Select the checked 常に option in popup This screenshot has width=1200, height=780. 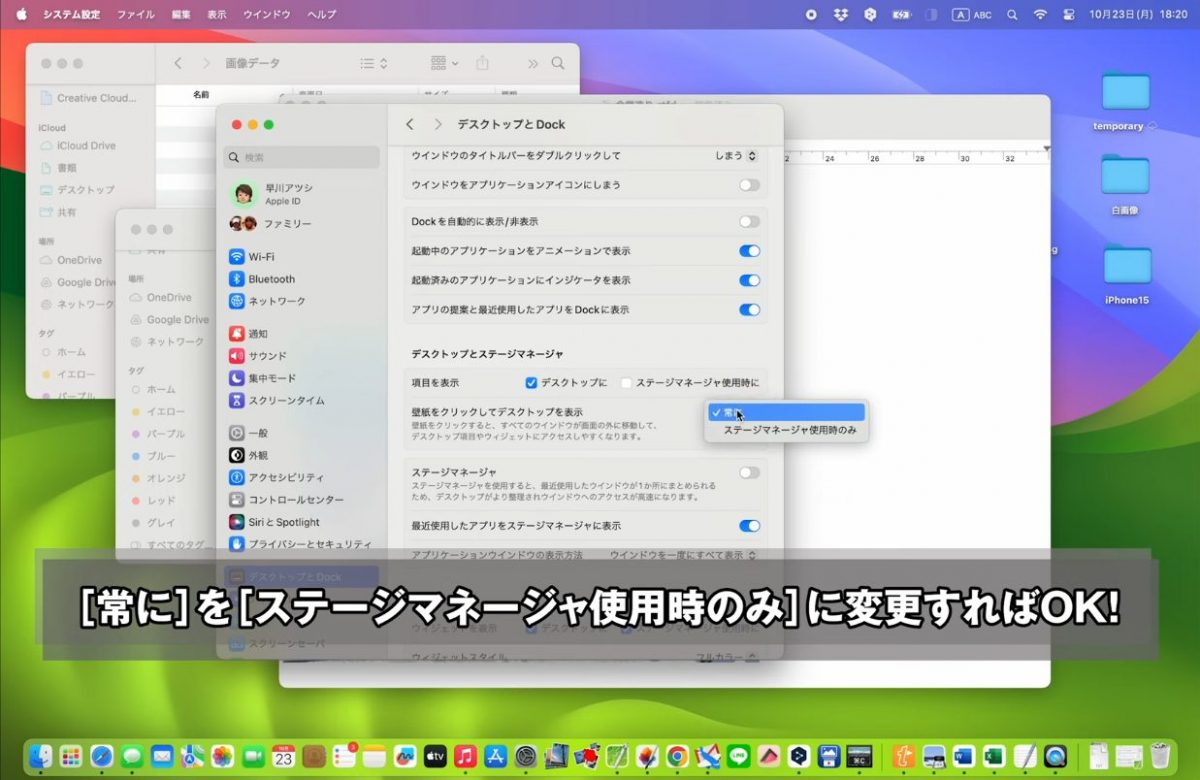pos(786,412)
